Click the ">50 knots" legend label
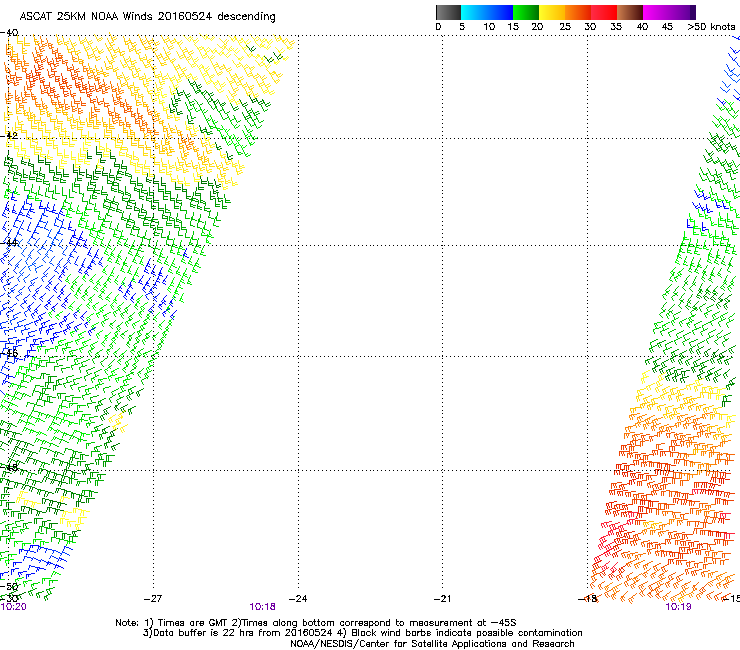The image size is (740, 650). [x=711, y=27]
